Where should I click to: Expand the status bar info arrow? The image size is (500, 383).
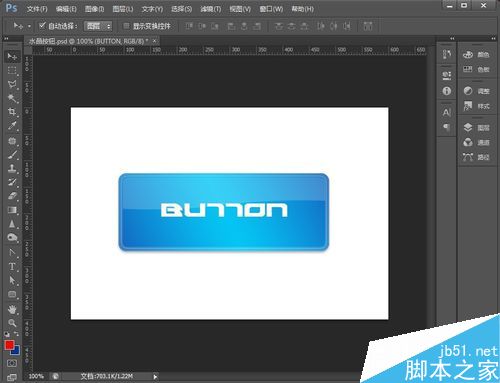point(155,377)
